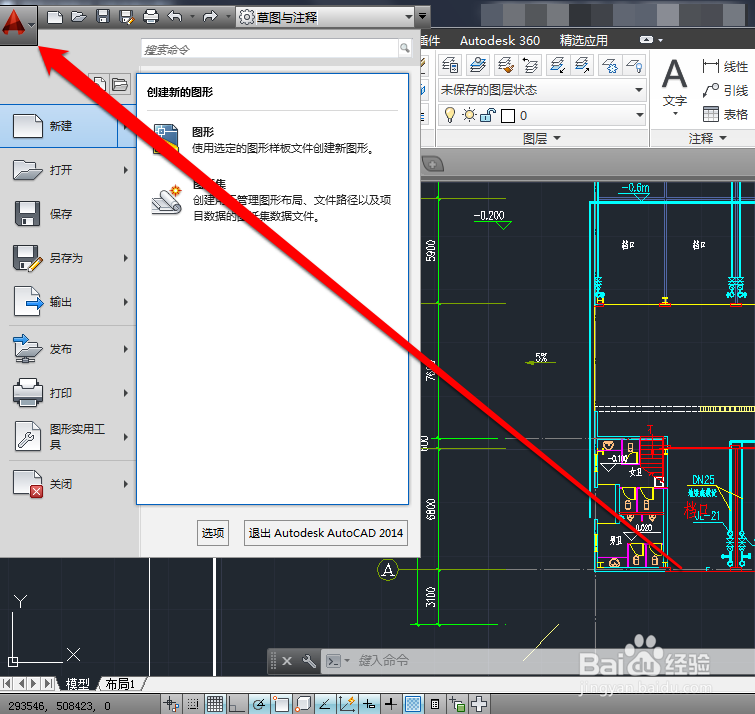
Task: Switch to the Autodesk 360 ribbon tab
Action: pyautogui.click(x=500, y=40)
